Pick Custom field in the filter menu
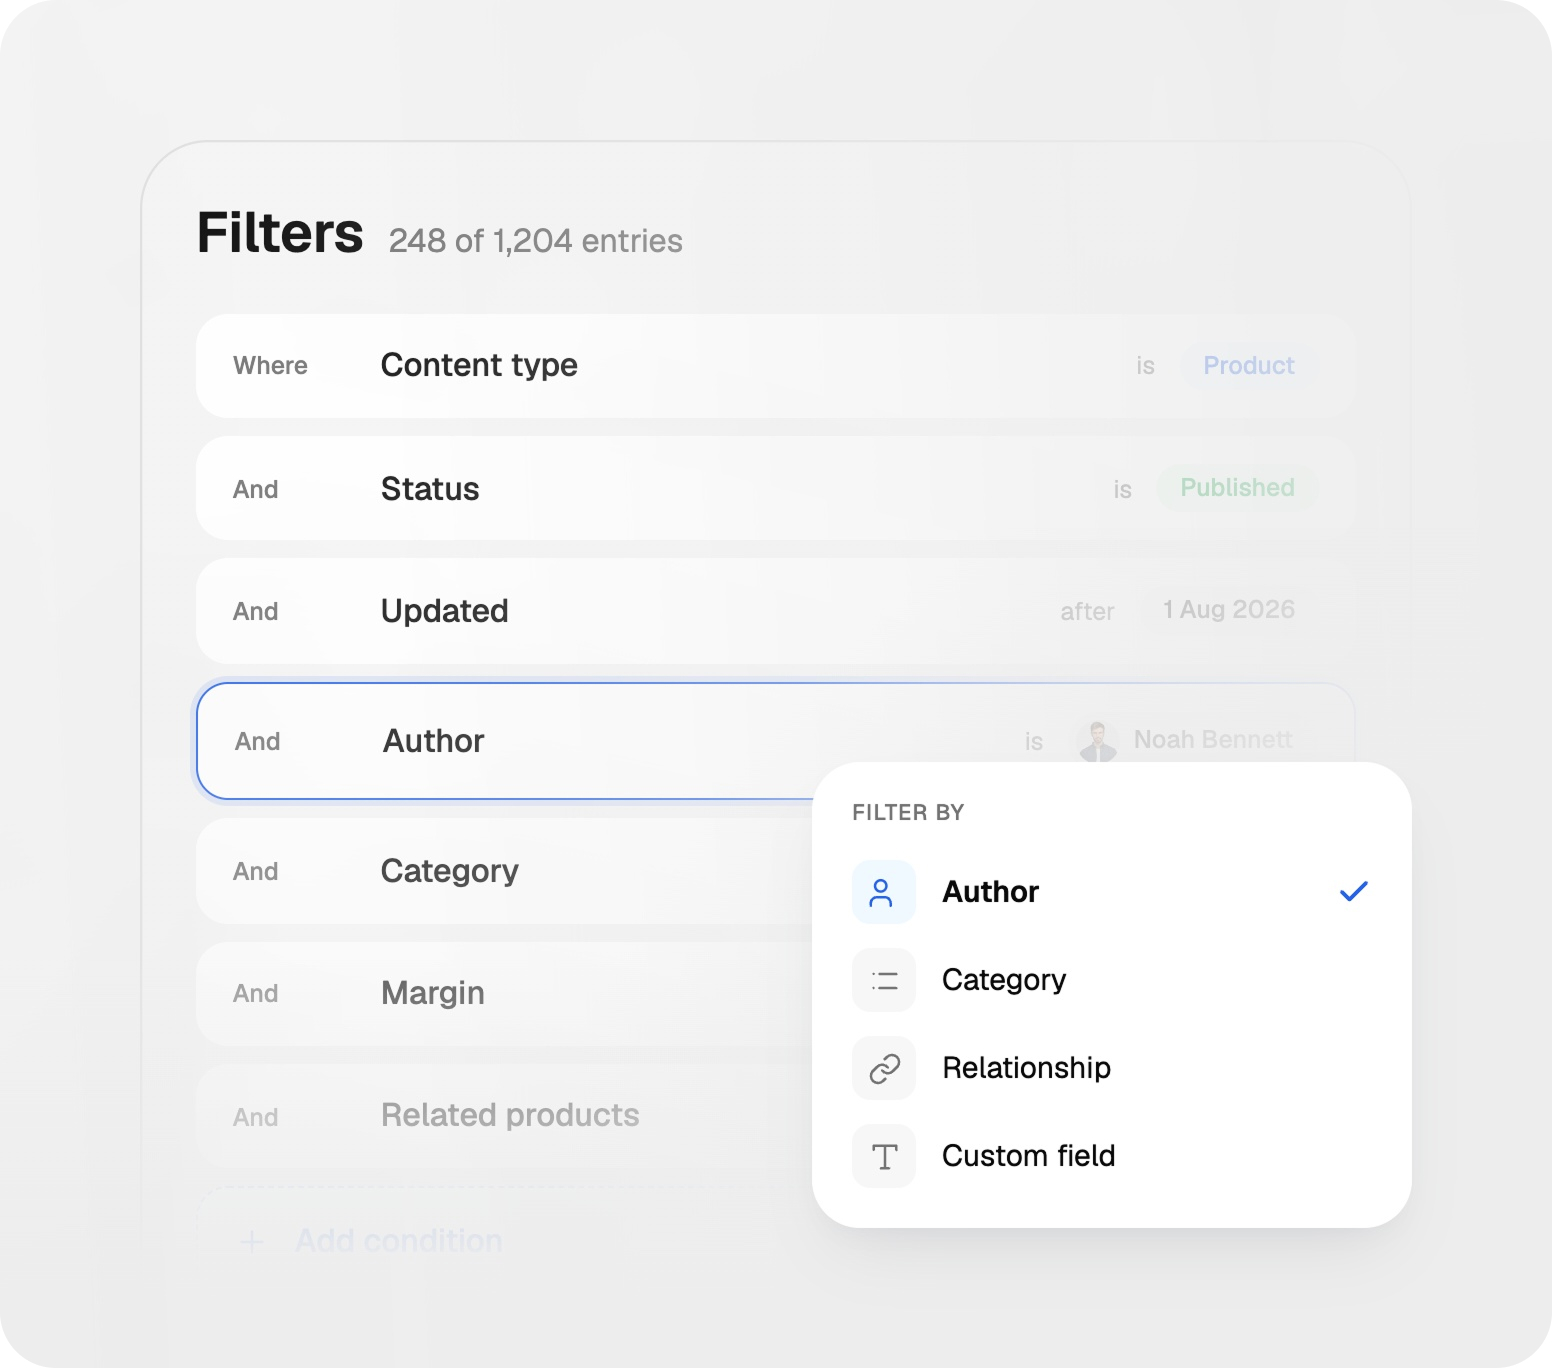The image size is (1552, 1368). click(1111, 1156)
